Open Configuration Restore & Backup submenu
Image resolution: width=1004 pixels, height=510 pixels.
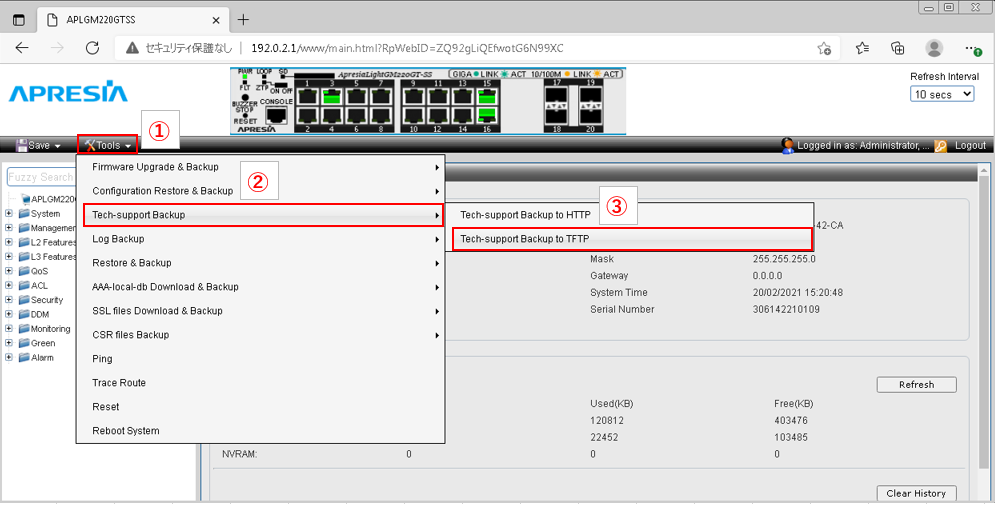tap(261, 191)
